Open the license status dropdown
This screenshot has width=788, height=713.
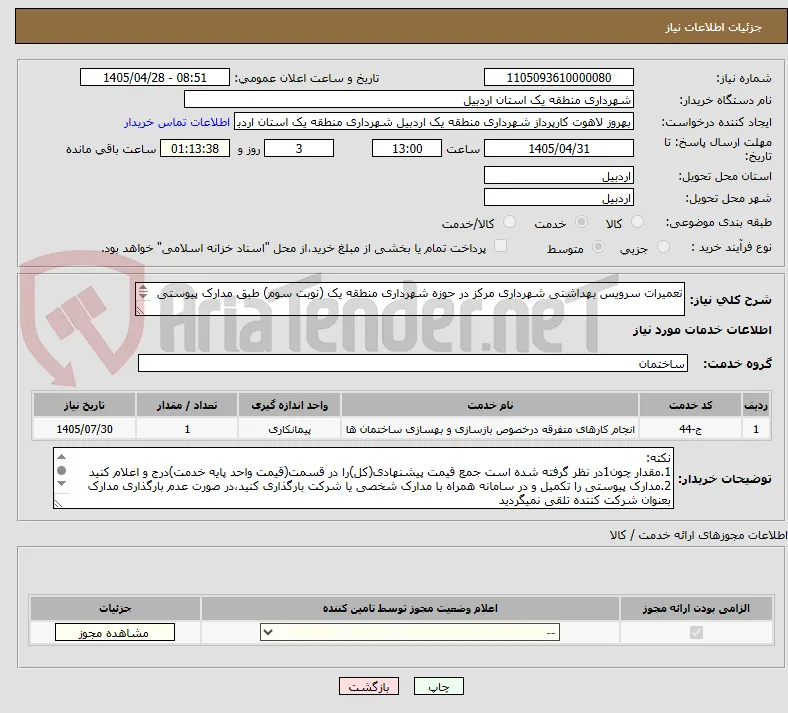click(x=410, y=632)
